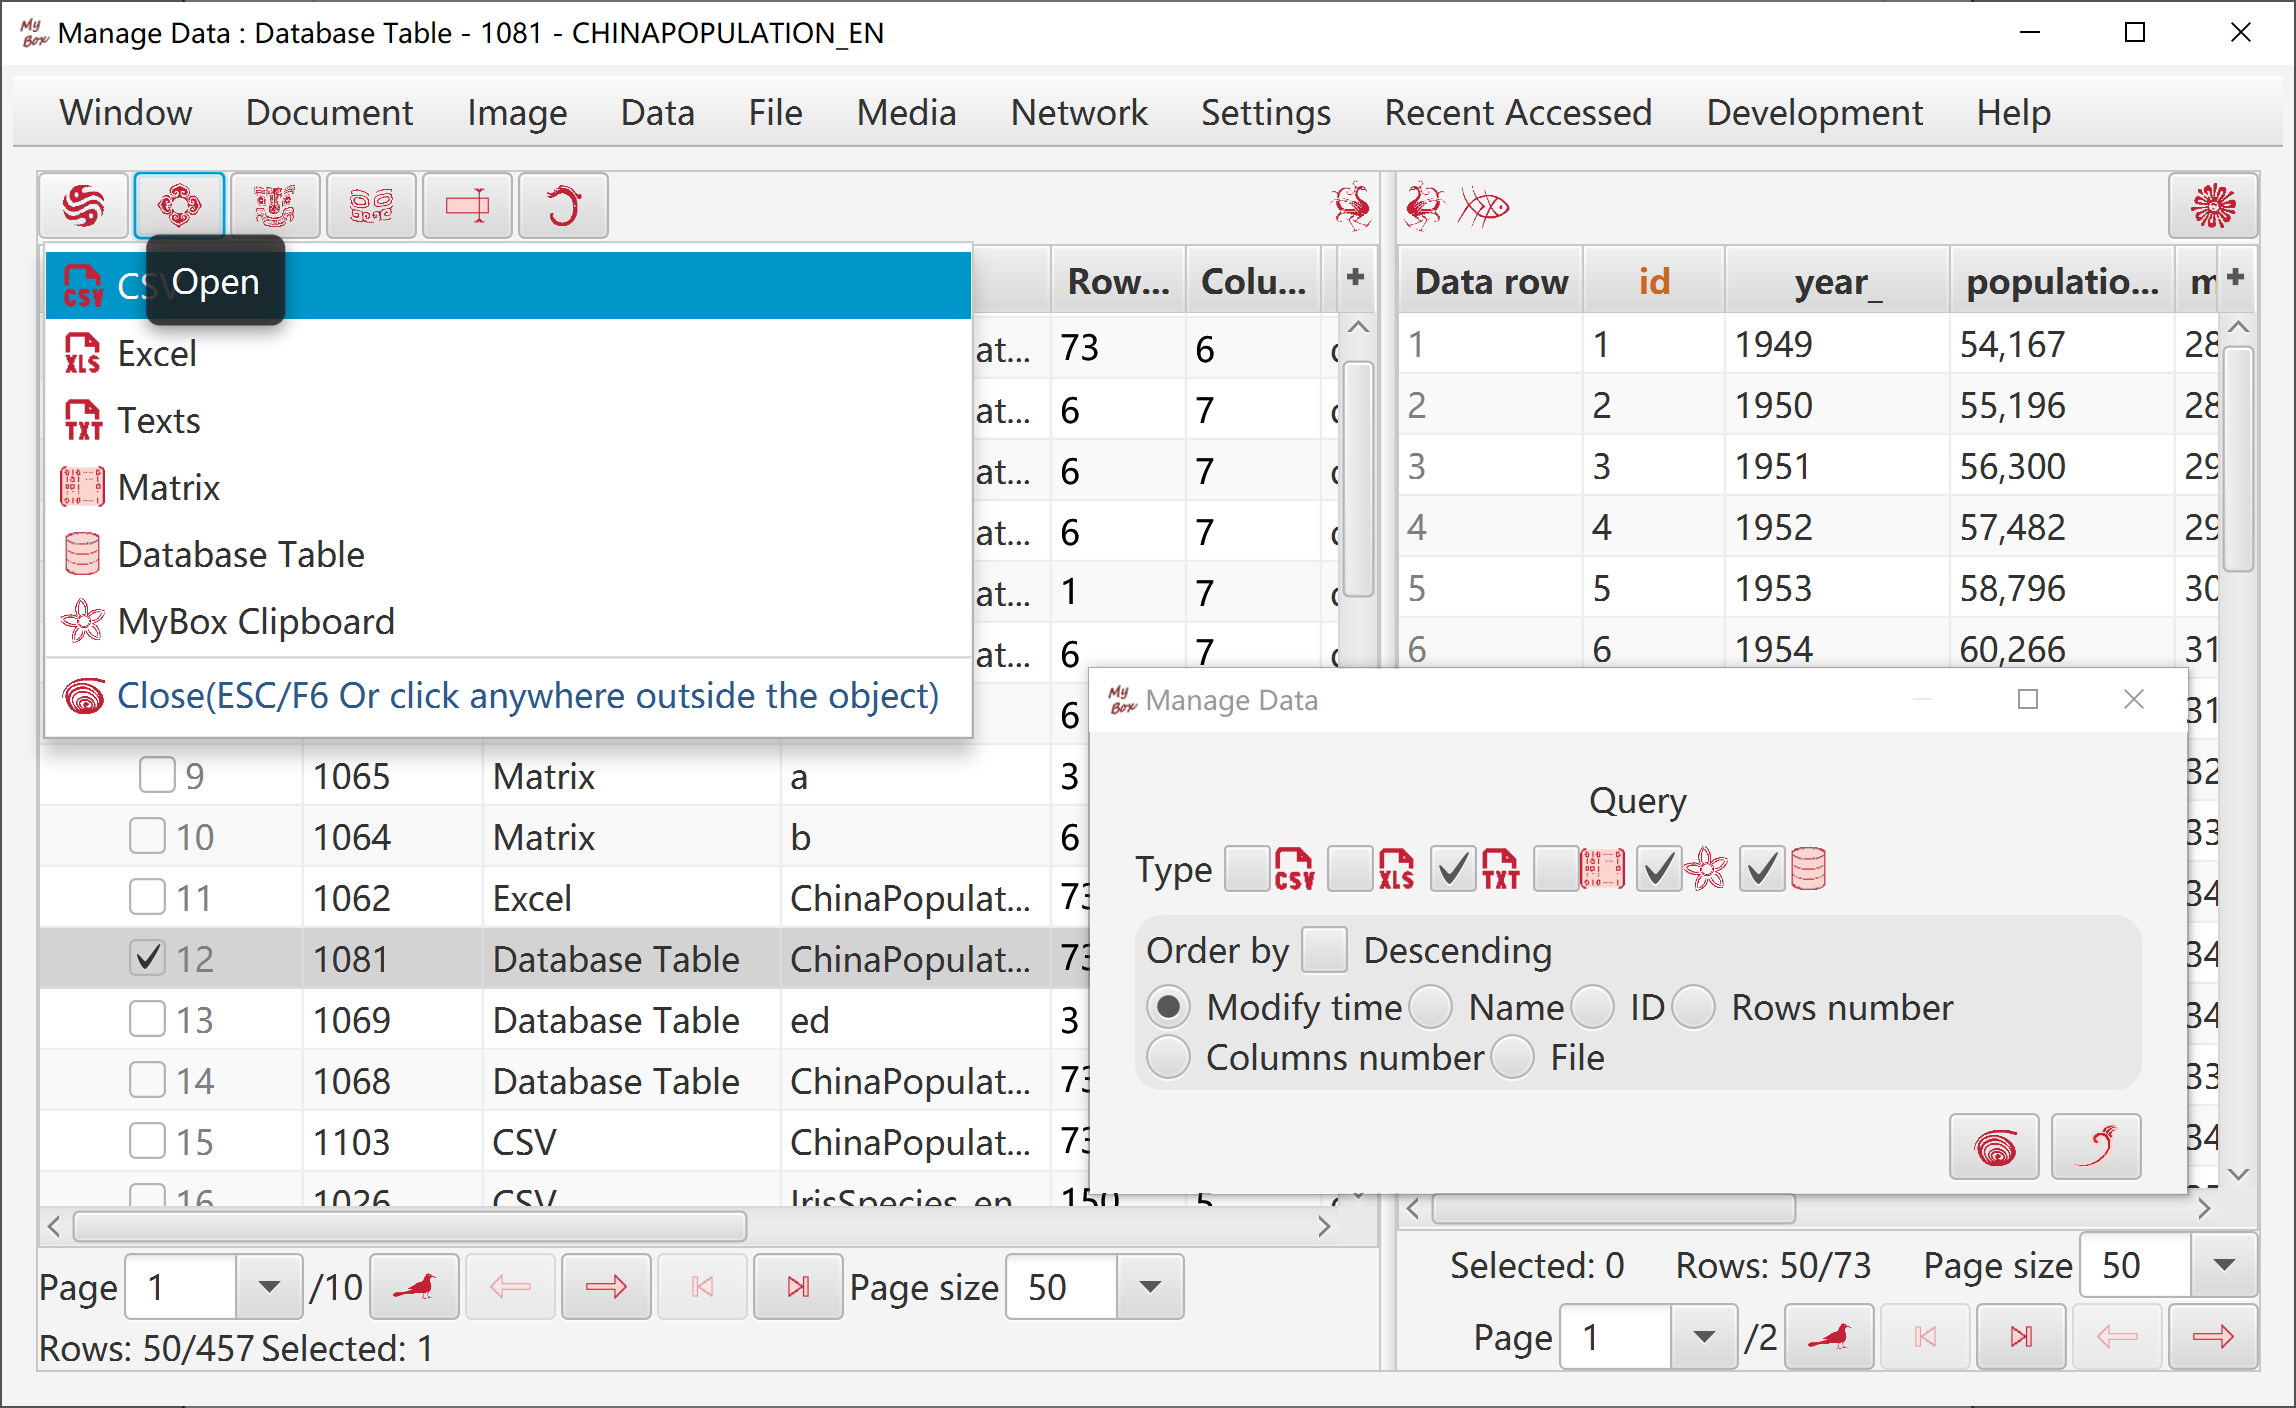
Task: Click the spiral icon in the left toolbar
Action: pyautogui.click(x=84, y=206)
